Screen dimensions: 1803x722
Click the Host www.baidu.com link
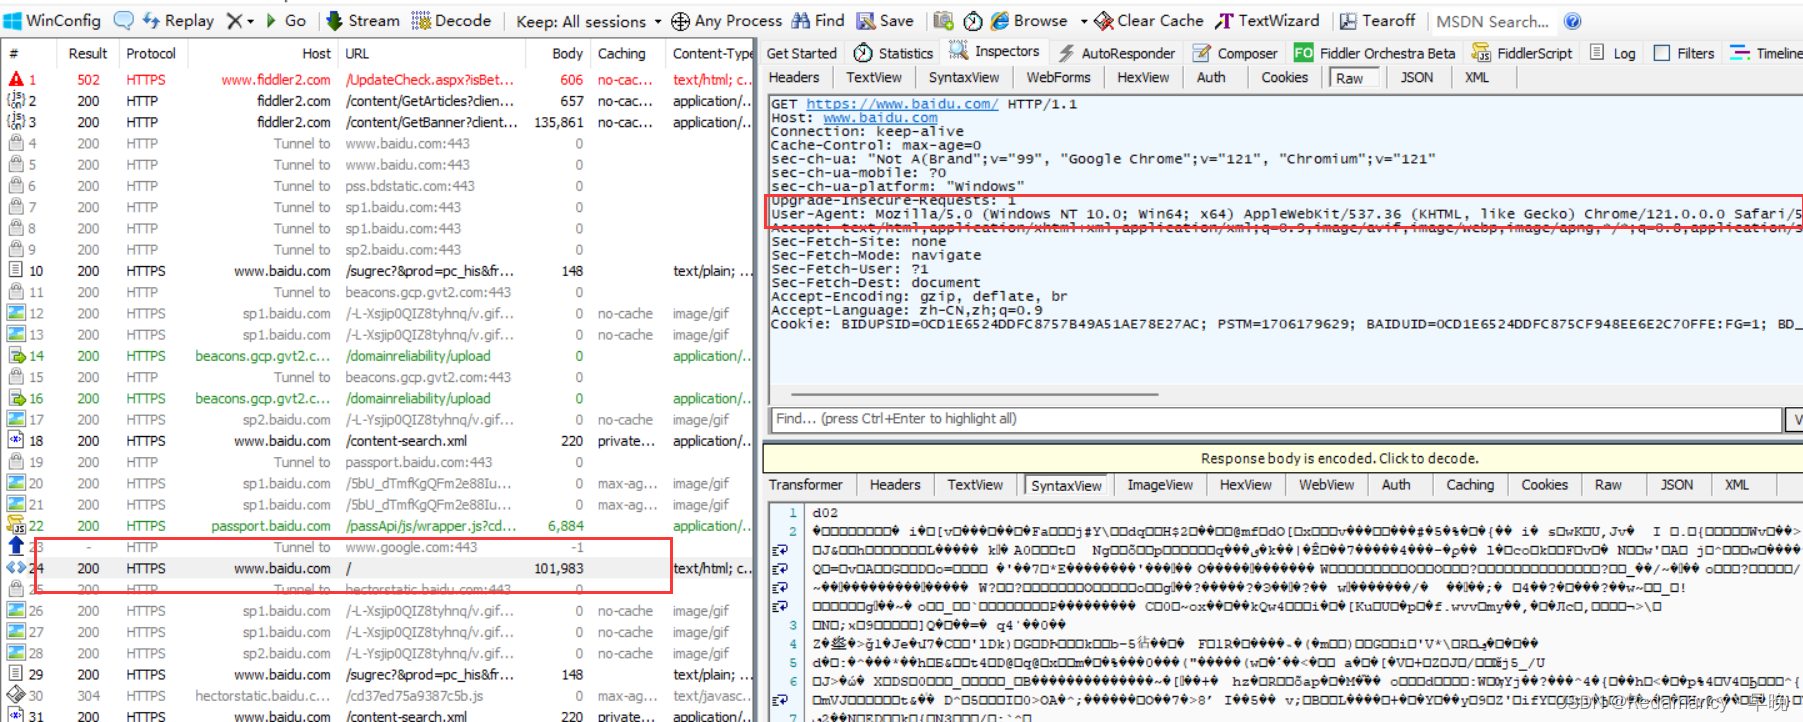(880, 118)
